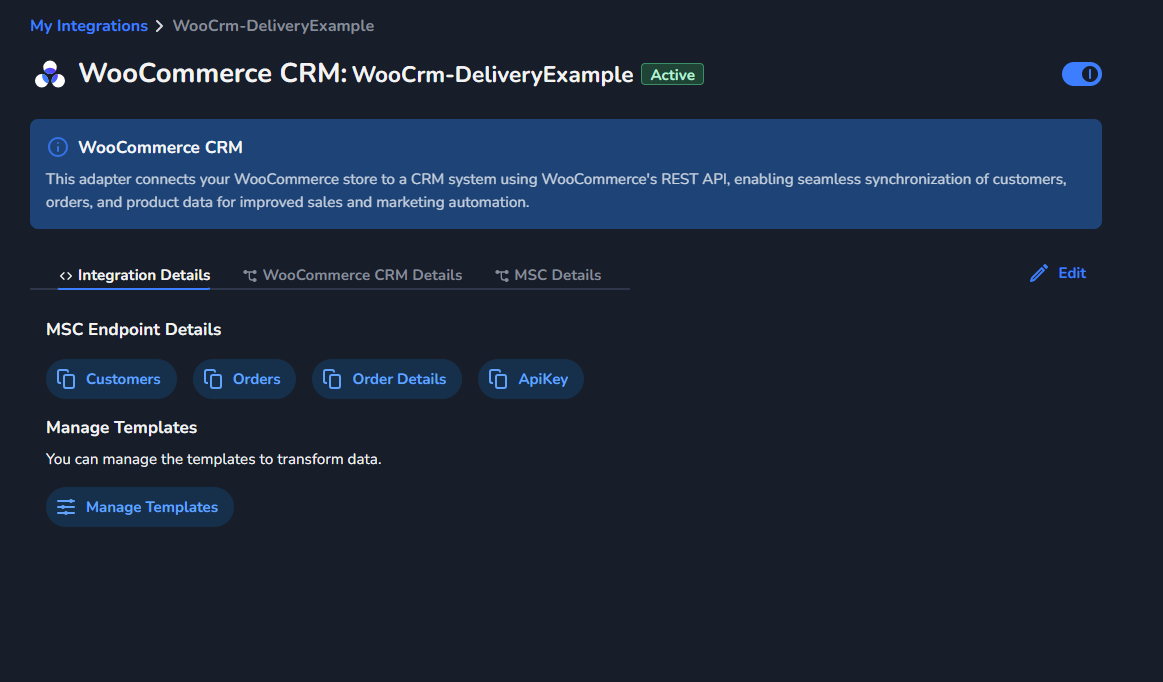Screen dimensions: 1163x682
Task: Click the WooCommerce CRM logo icon
Action: click(x=50, y=74)
